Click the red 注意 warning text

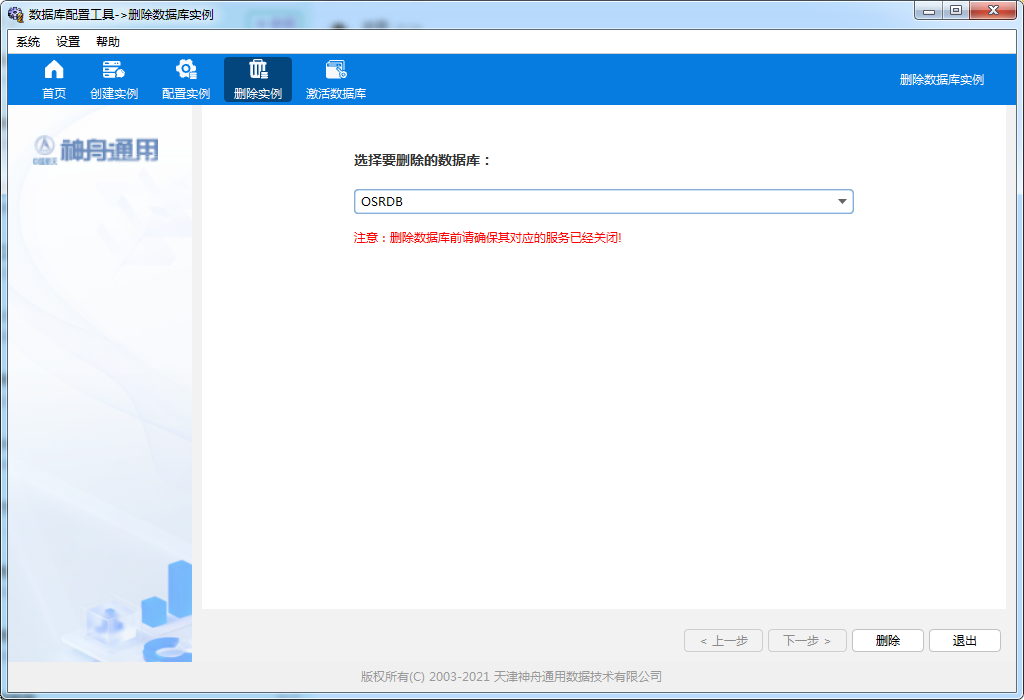pos(488,239)
